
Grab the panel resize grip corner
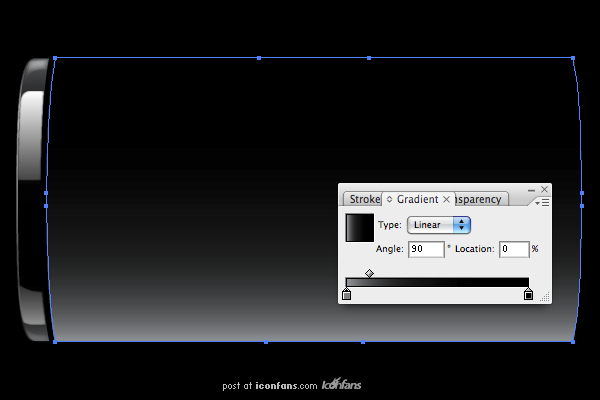(545, 297)
